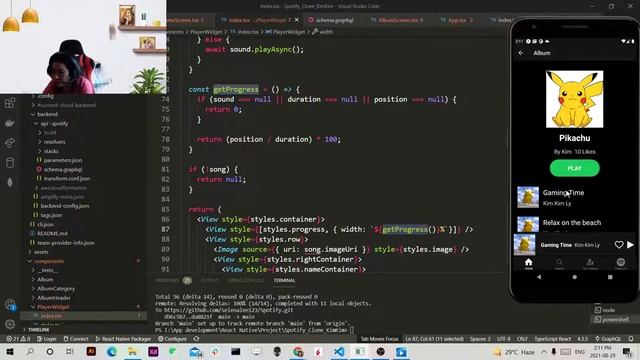Click the GraphQL status bar item
640x360 pixels.
(608, 339)
